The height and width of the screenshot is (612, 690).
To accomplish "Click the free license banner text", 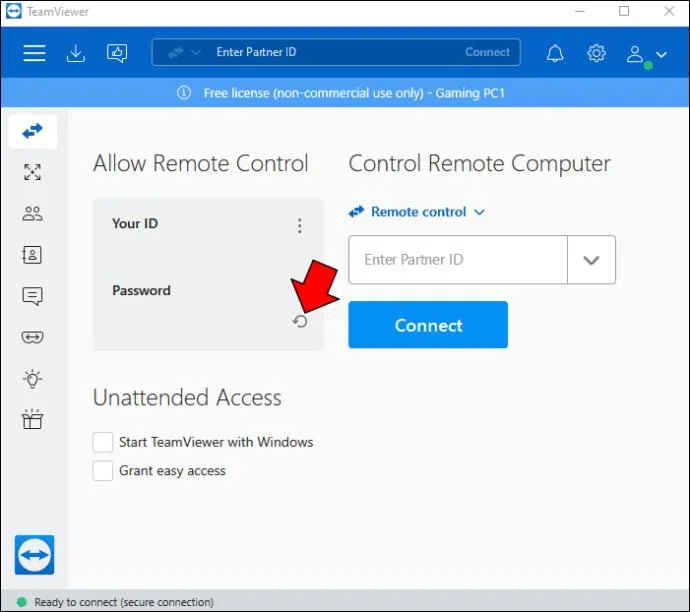I will point(354,93).
